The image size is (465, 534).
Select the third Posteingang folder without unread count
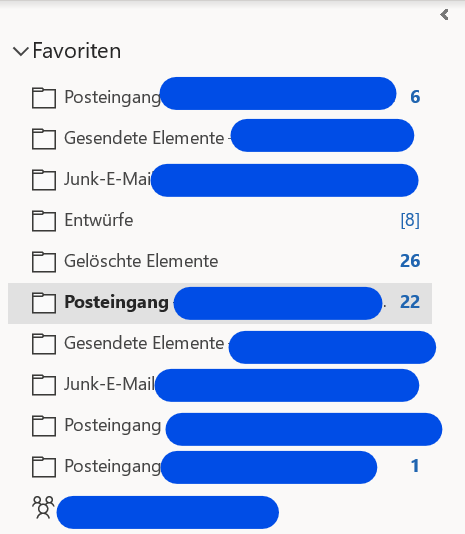coord(220,426)
